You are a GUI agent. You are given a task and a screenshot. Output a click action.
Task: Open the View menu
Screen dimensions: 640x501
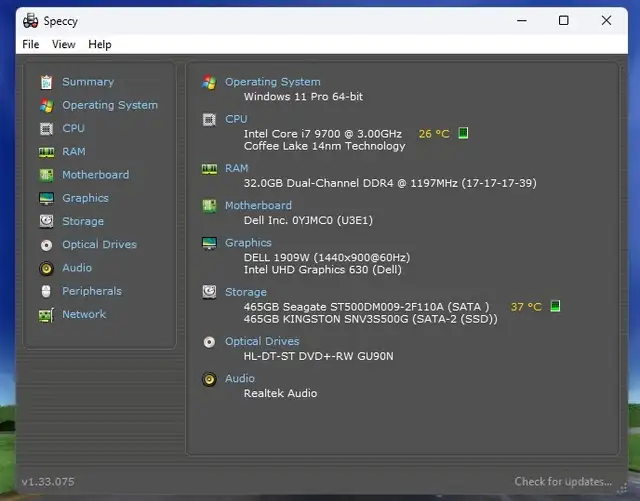[64, 44]
